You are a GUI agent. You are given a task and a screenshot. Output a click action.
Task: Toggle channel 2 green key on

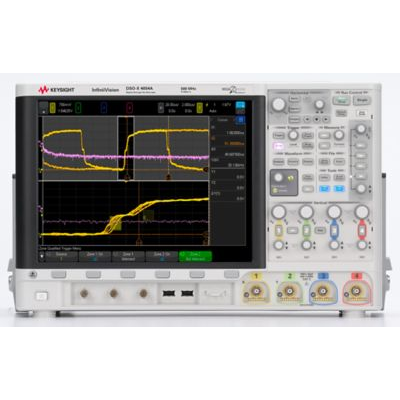click(x=307, y=230)
